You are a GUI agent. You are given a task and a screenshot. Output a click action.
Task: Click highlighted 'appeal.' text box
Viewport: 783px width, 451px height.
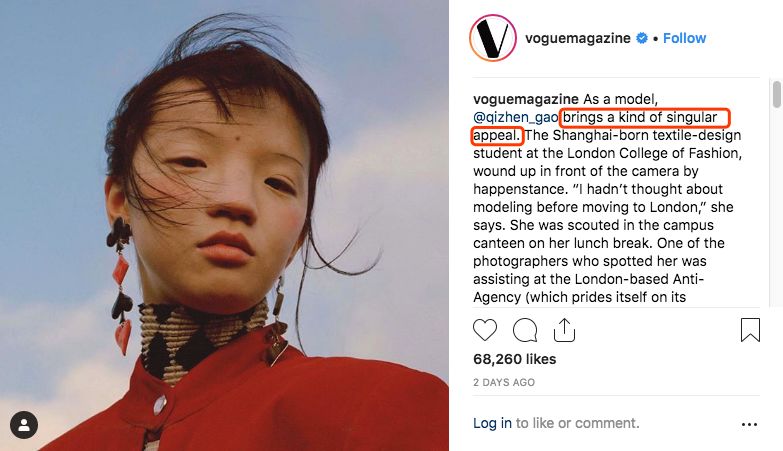click(x=497, y=135)
